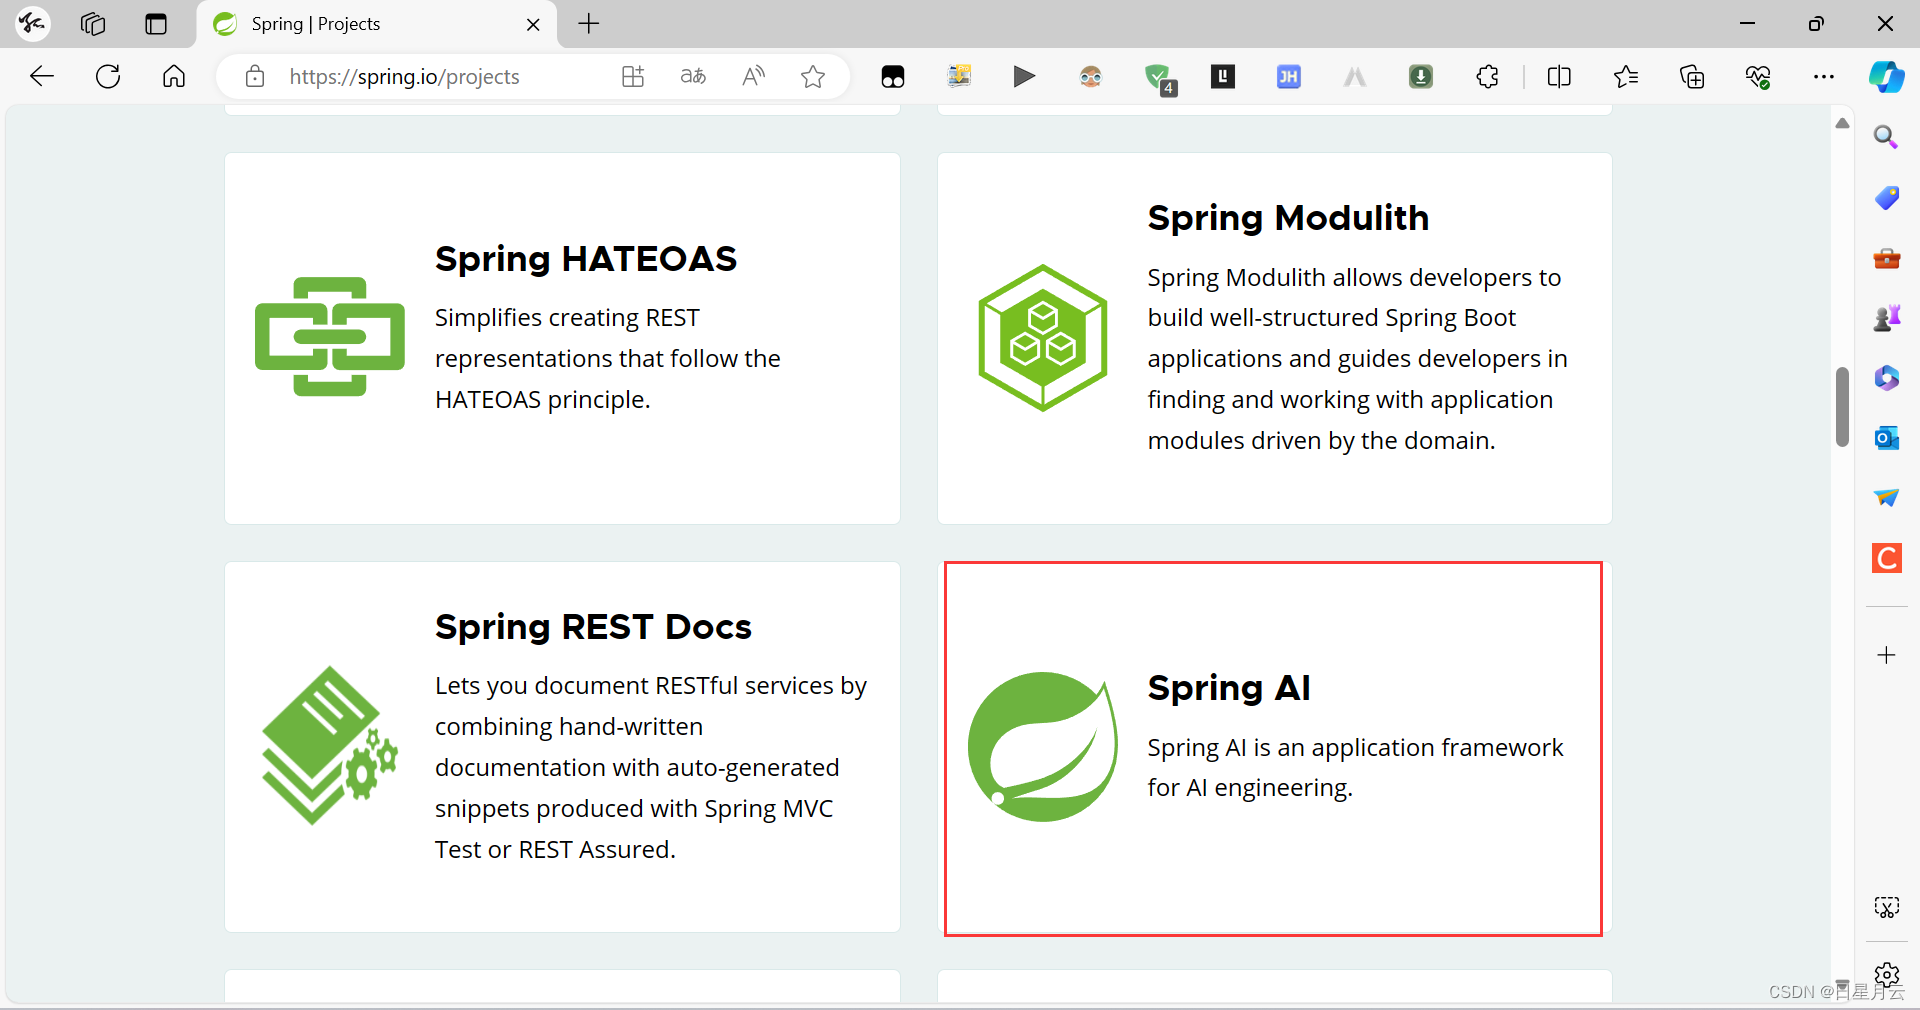Click the Spring AI leaf logo
Viewport: 1920px width, 1010px height.
pyautogui.click(x=1043, y=747)
